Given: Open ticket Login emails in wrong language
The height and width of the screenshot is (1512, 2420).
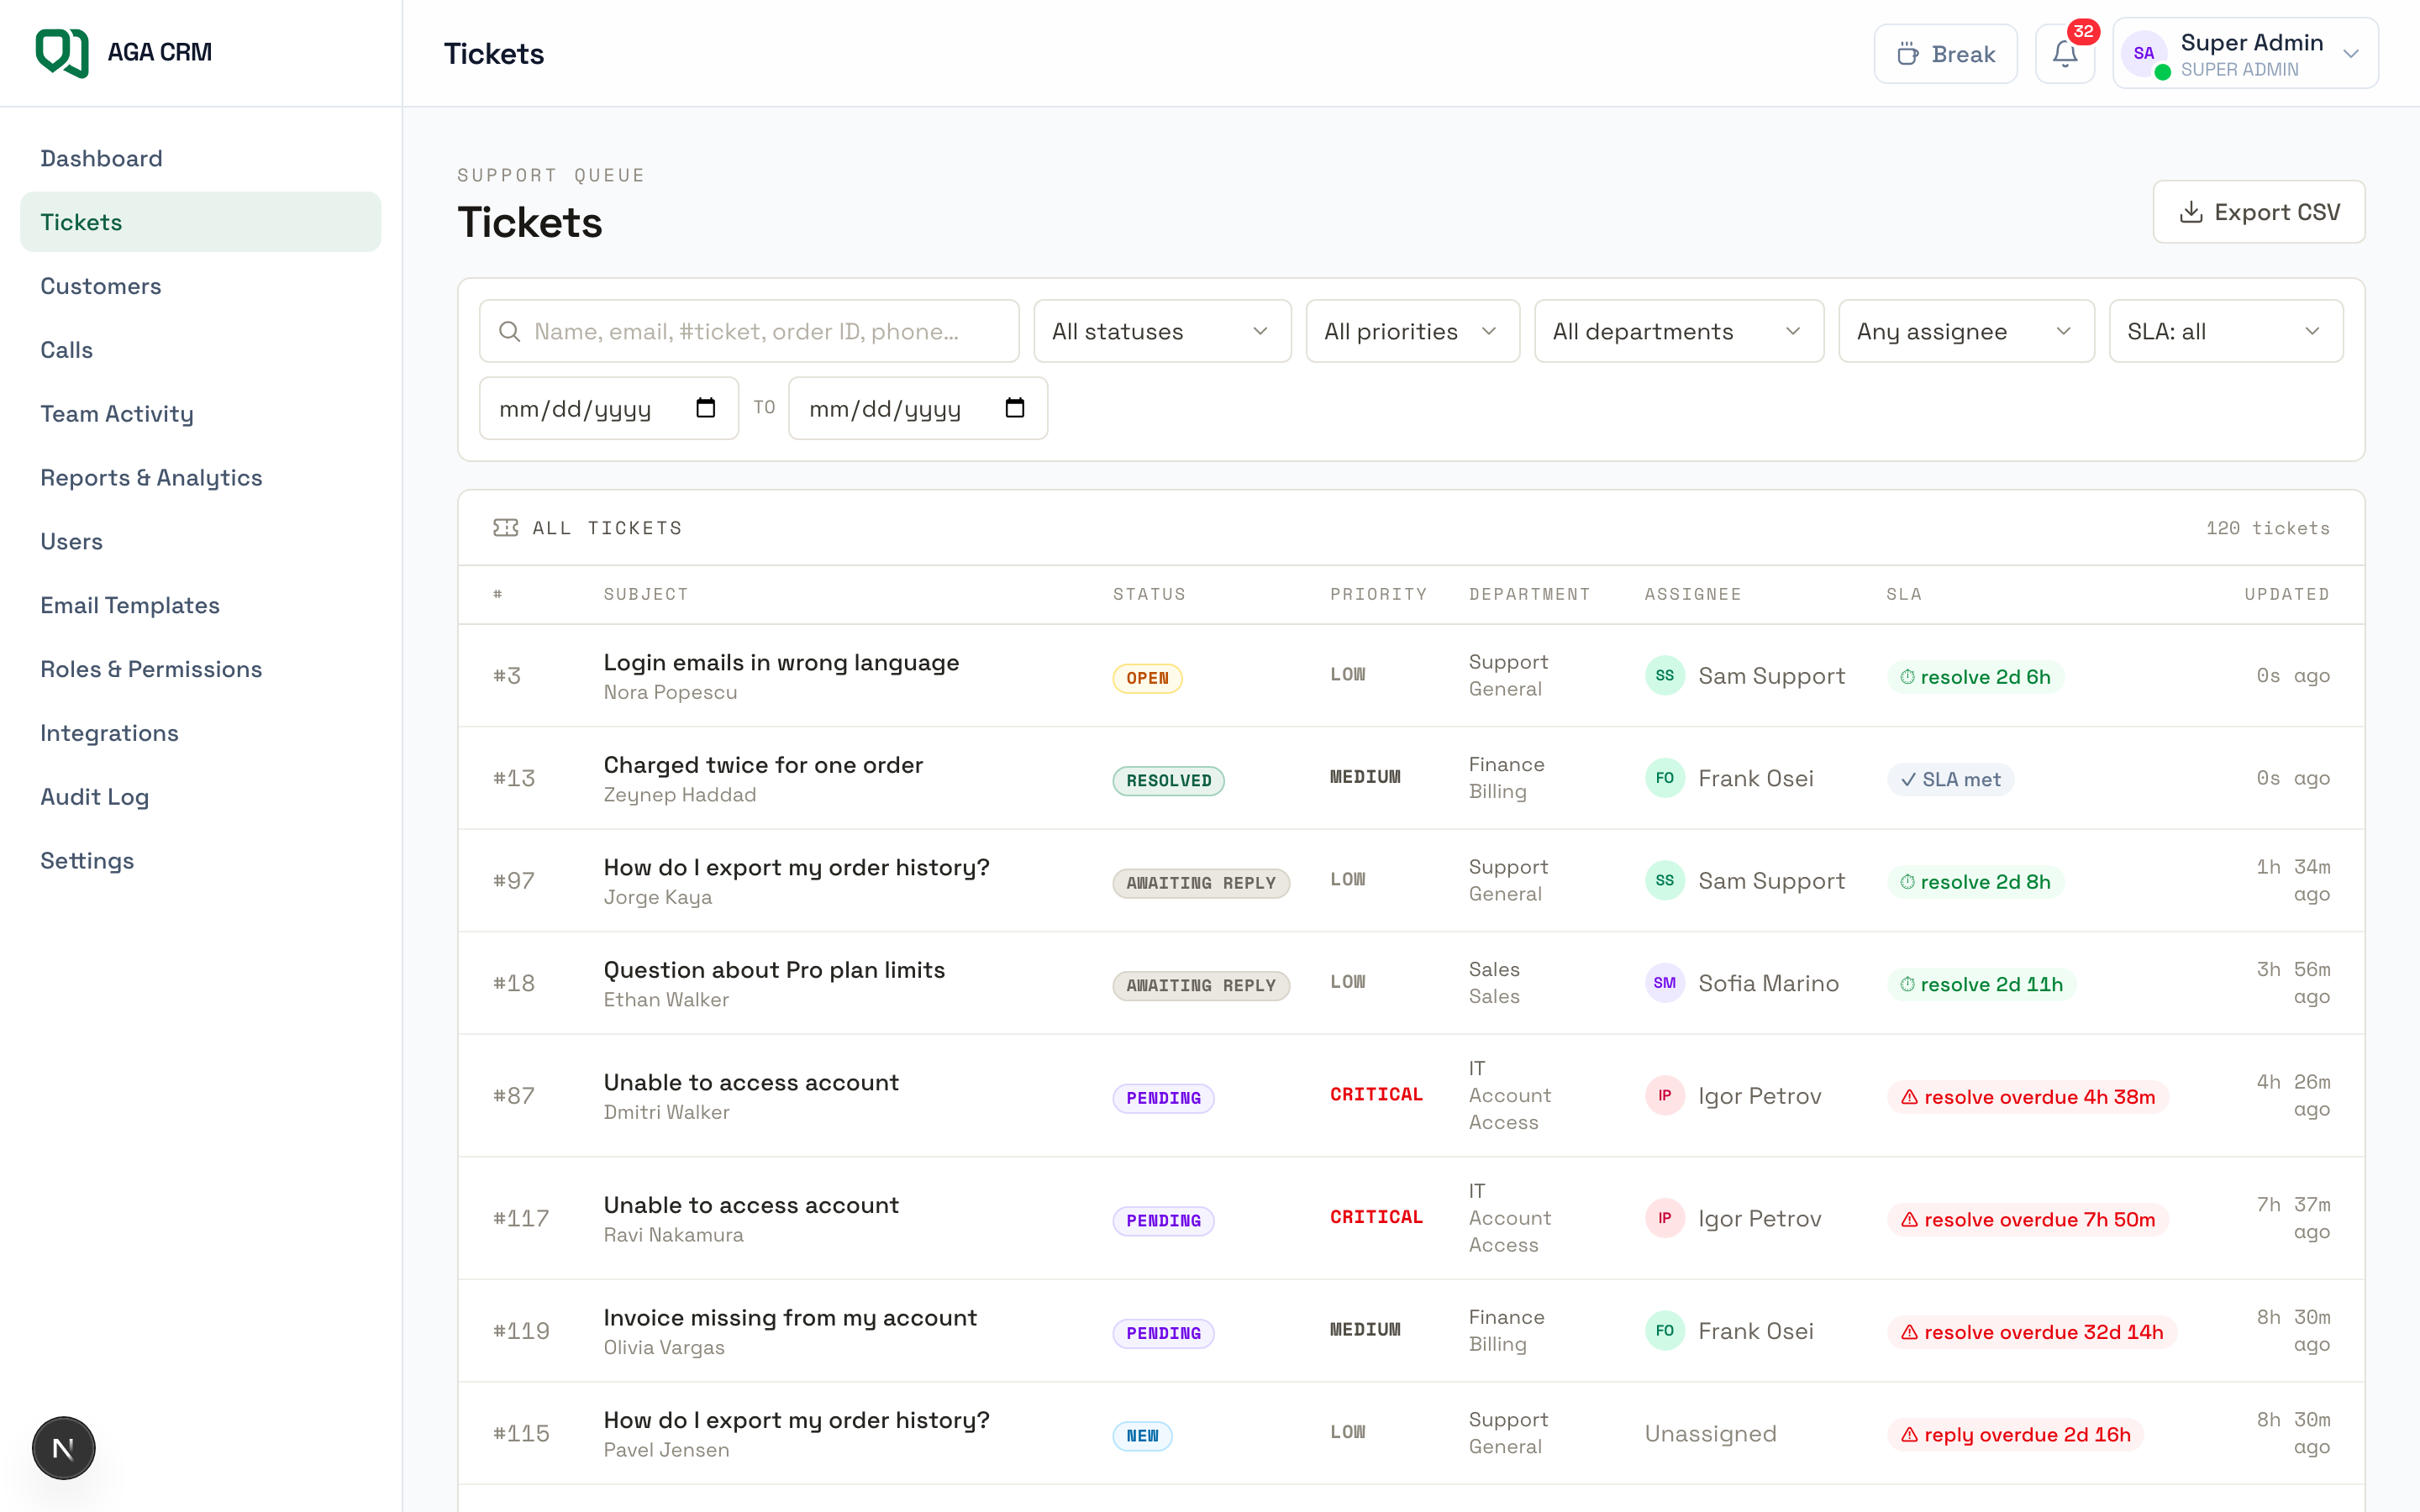Looking at the screenshot, I should coord(780,662).
